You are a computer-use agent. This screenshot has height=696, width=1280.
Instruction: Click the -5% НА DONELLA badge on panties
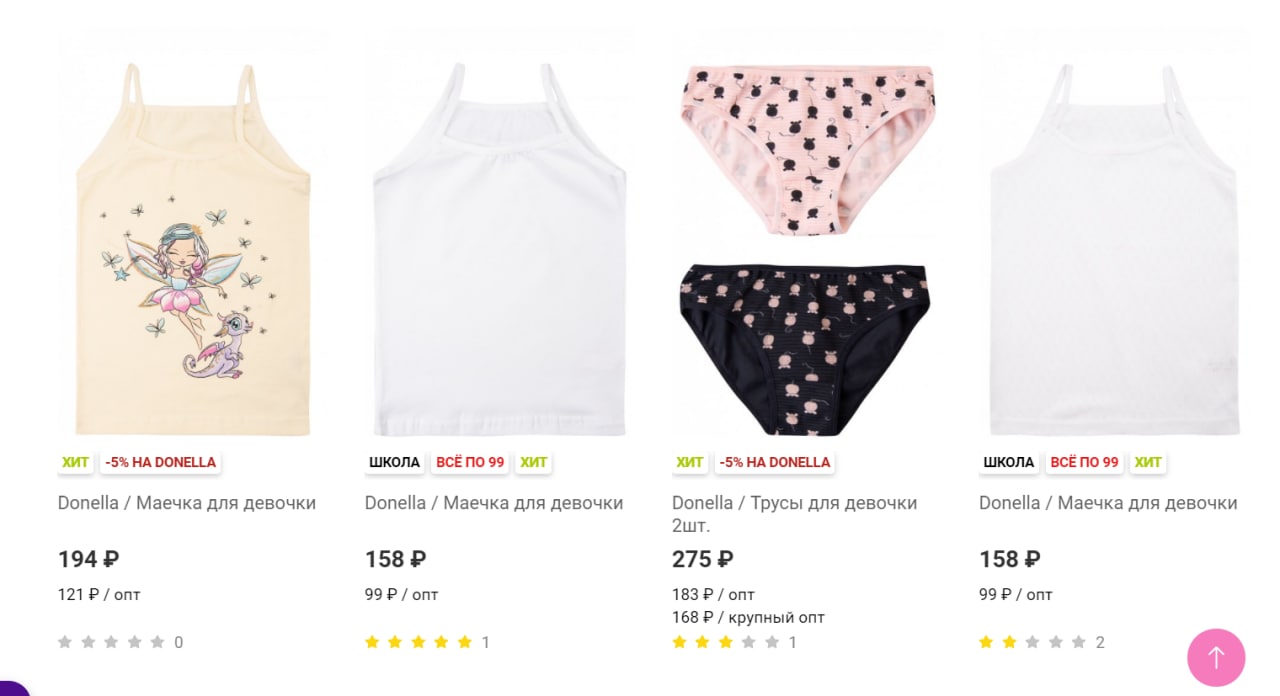pos(774,462)
